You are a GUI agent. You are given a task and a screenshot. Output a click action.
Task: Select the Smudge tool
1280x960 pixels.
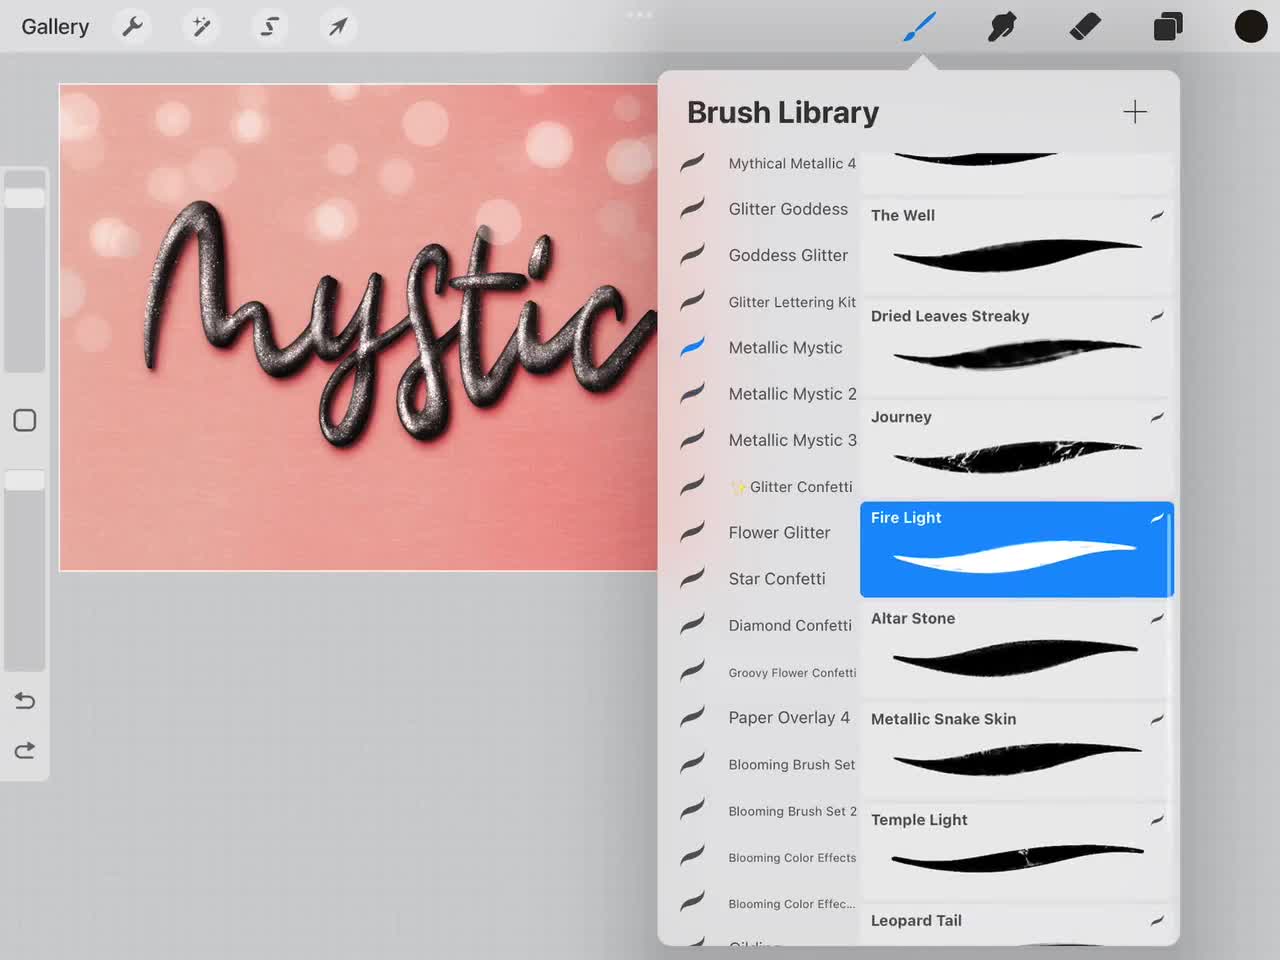[1002, 26]
